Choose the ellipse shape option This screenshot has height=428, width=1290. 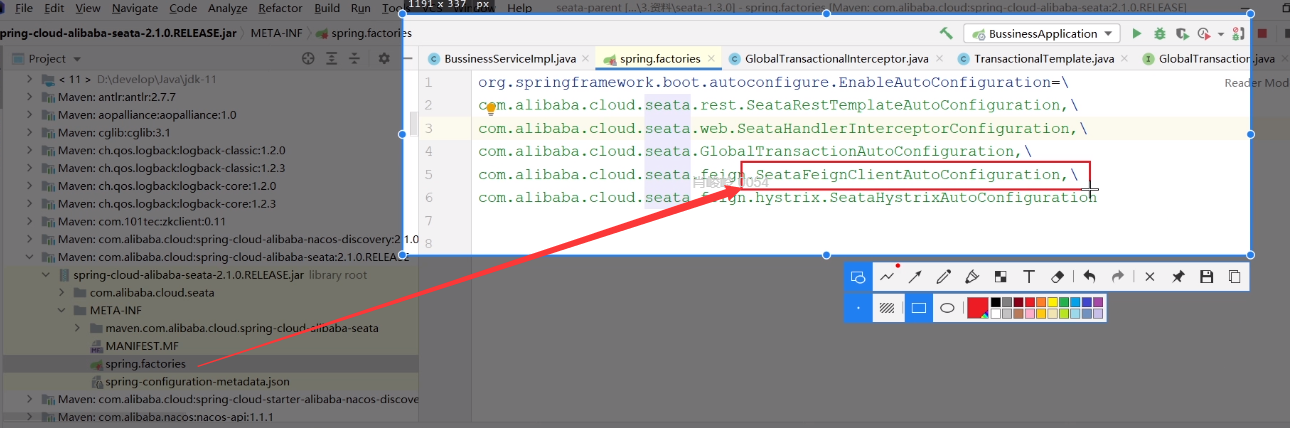point(947,308)
